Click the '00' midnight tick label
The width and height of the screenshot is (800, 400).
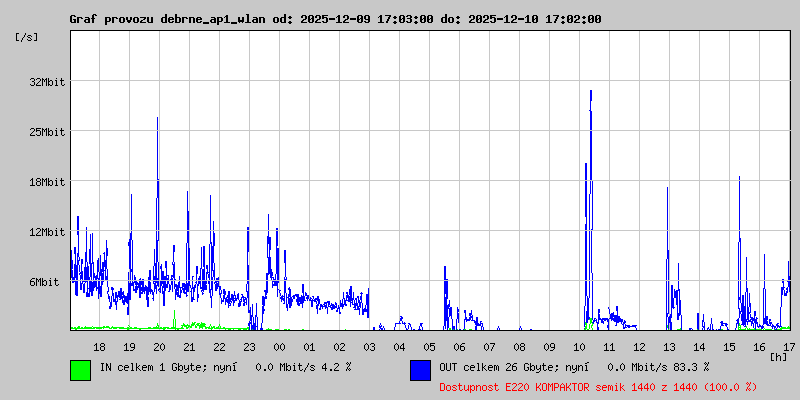click(x=280, y=347)
